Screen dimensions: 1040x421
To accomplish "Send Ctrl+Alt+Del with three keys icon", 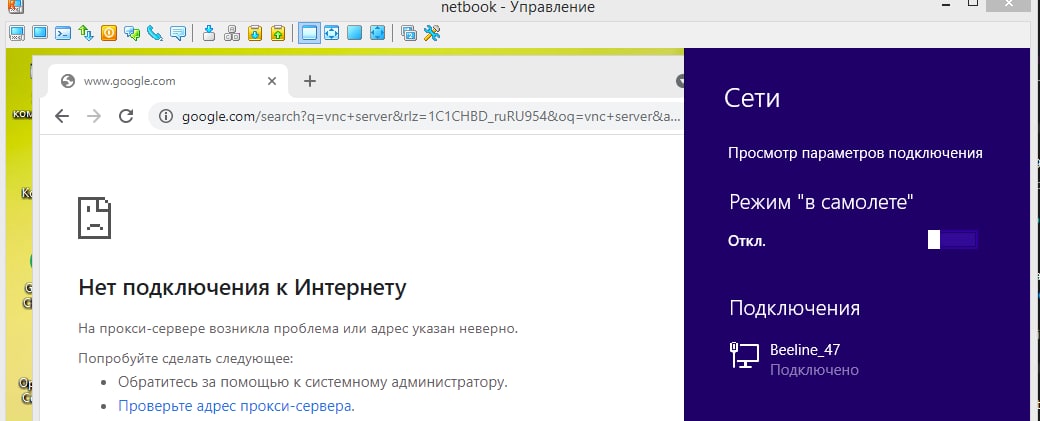I will (x=232, y=32).
